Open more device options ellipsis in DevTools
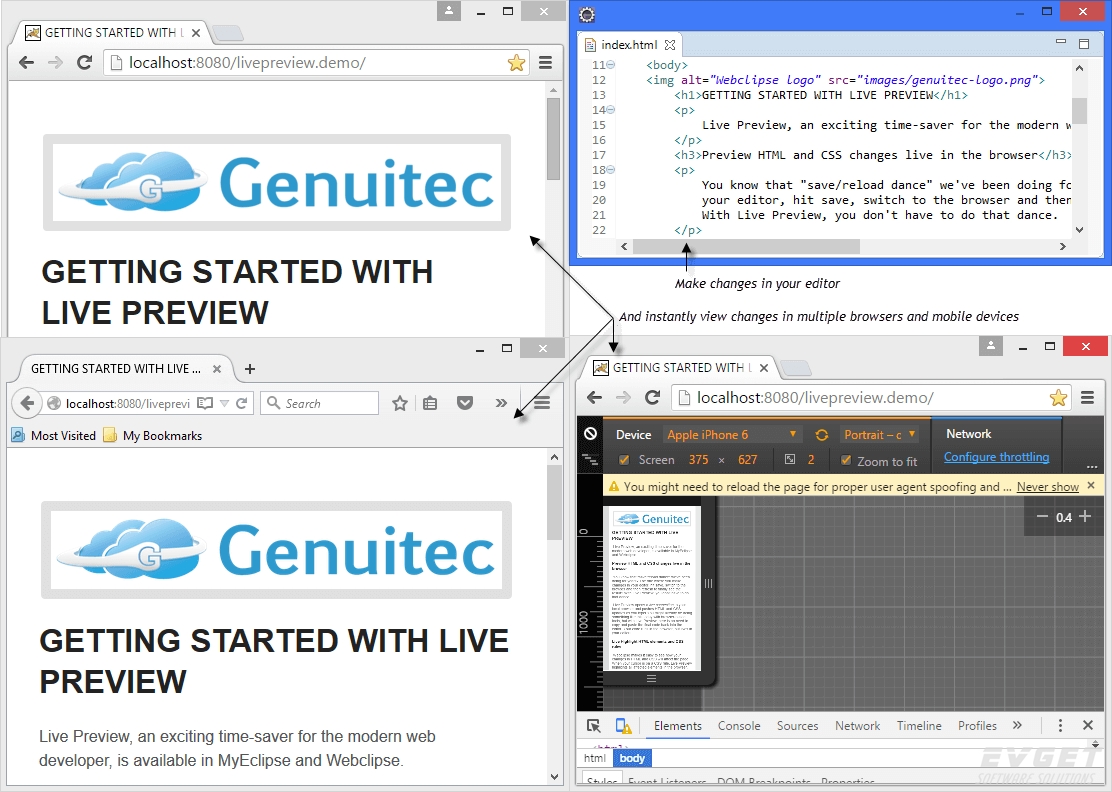The height and width of the screenshot is (792, 1112). 1091,467
